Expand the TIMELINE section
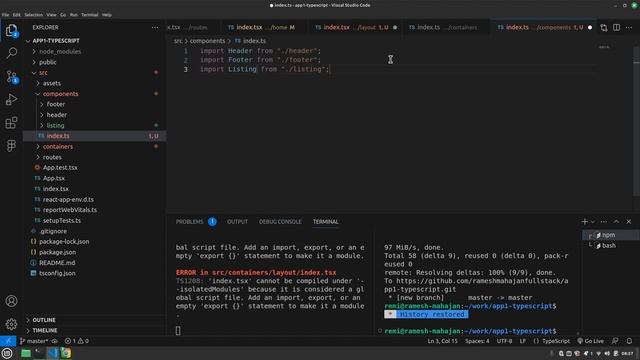Image resolution: width=640 pixels, height=360 pixels. coord(45,330)
